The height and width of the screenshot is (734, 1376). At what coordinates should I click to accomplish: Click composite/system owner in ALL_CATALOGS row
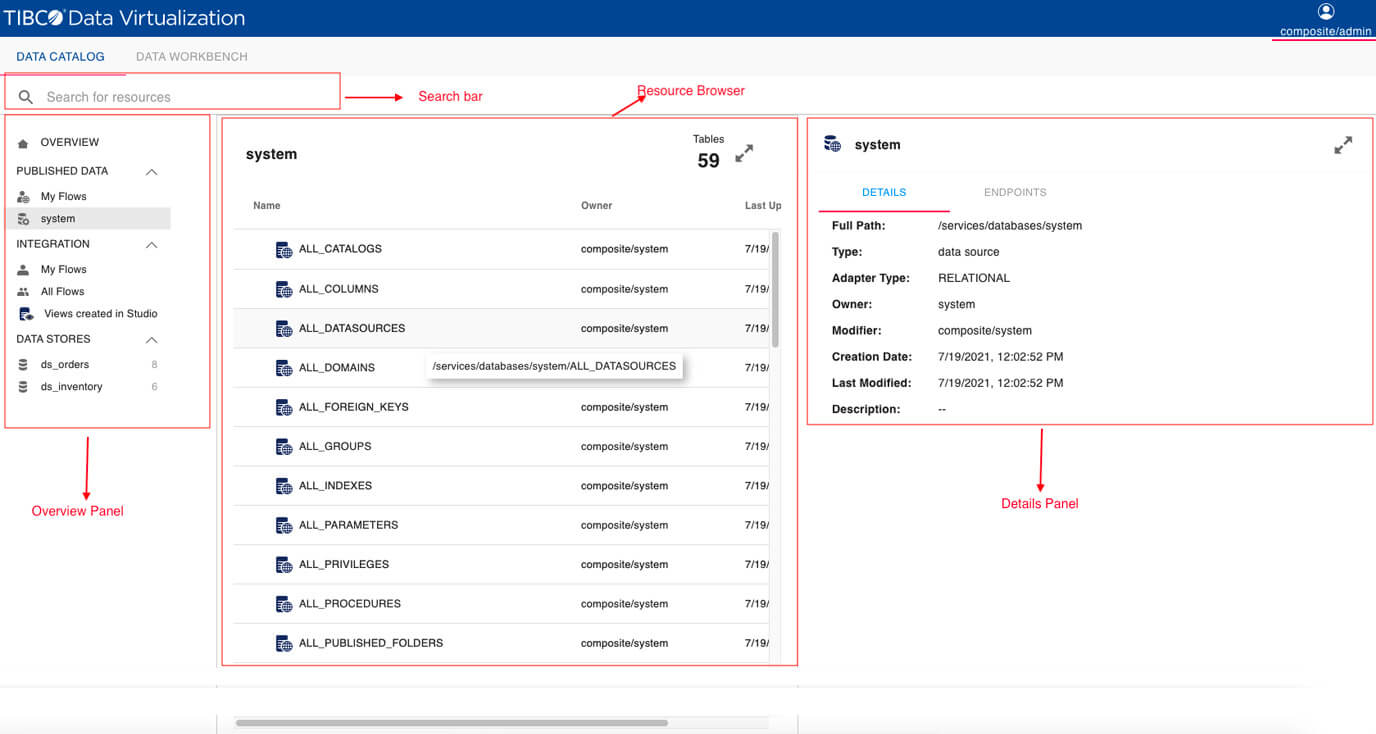pyautogui.click(x=624, y=249)
